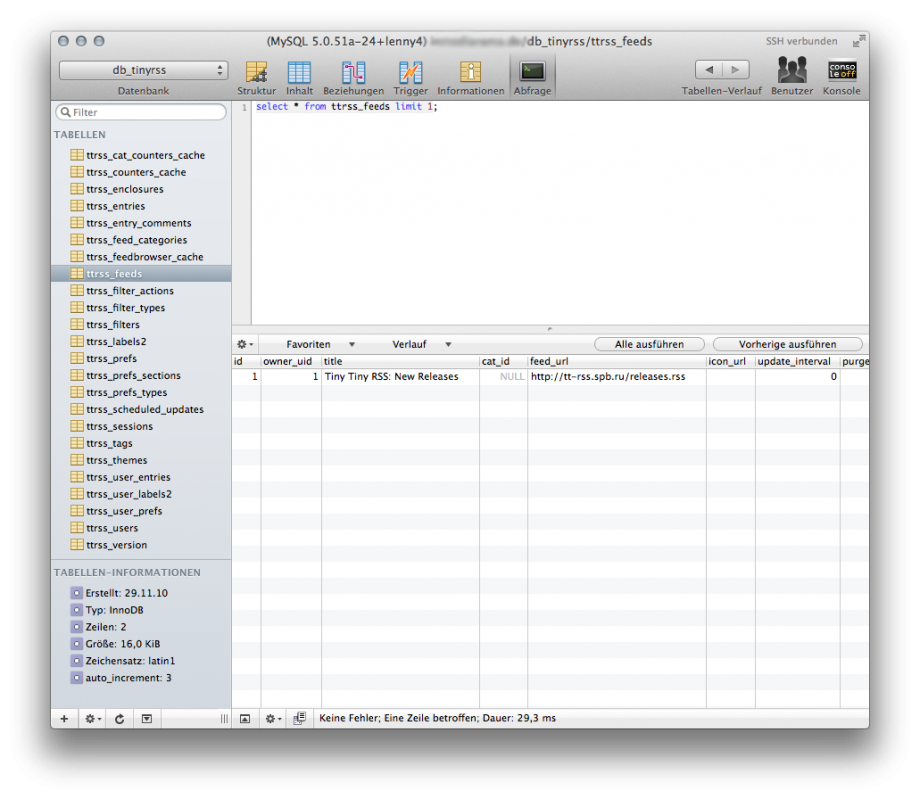The width and height of the screenshot is (920, 799).
Task: Click the owner_uid column header
Action: (x=291, y=361)
